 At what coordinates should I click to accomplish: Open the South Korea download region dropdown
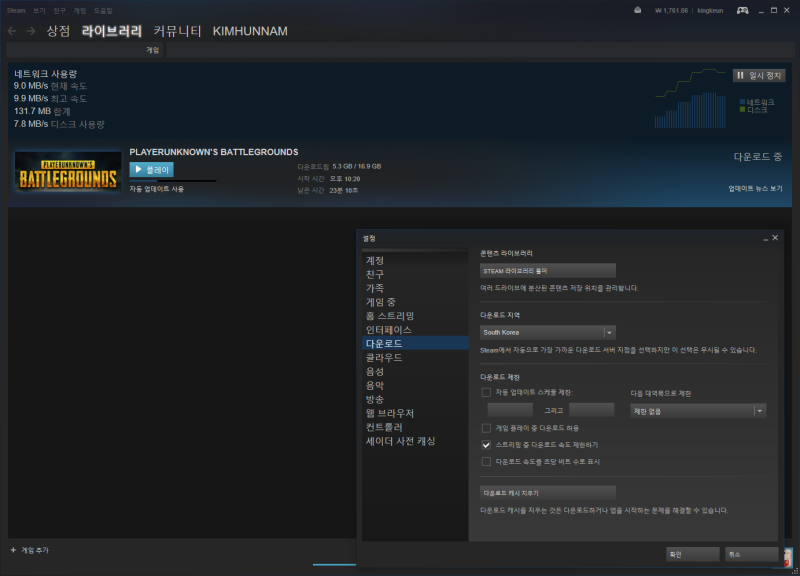(547, 332)
